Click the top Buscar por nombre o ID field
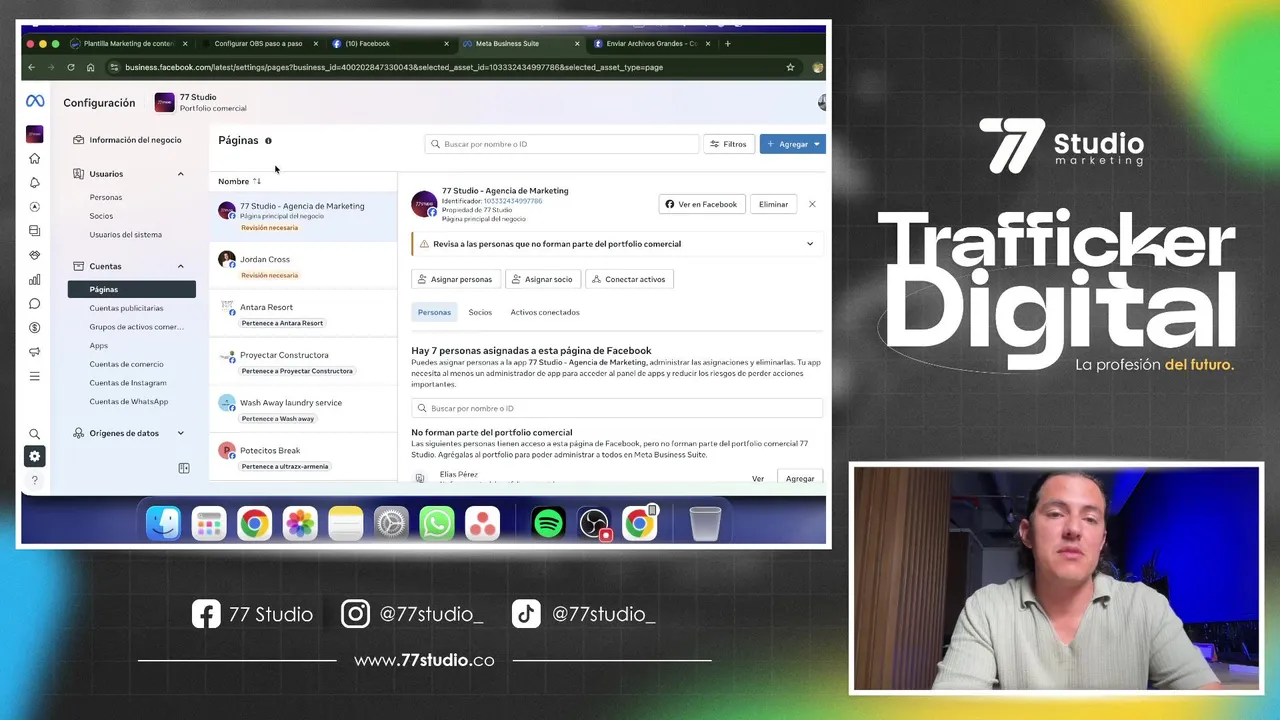Image resolution: width=1280 pixels, height=720 pixels. coord(562,144)
